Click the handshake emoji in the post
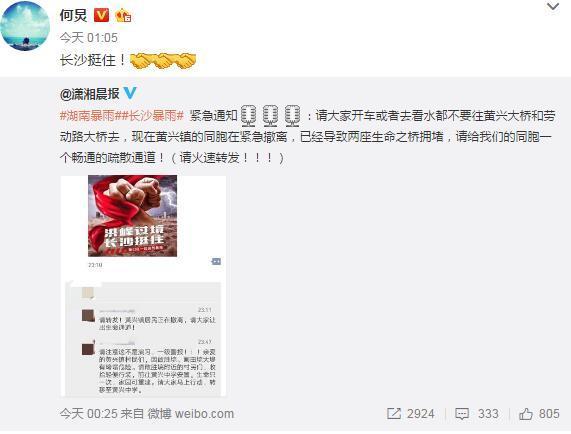571x434 pixels. point(163,60)
